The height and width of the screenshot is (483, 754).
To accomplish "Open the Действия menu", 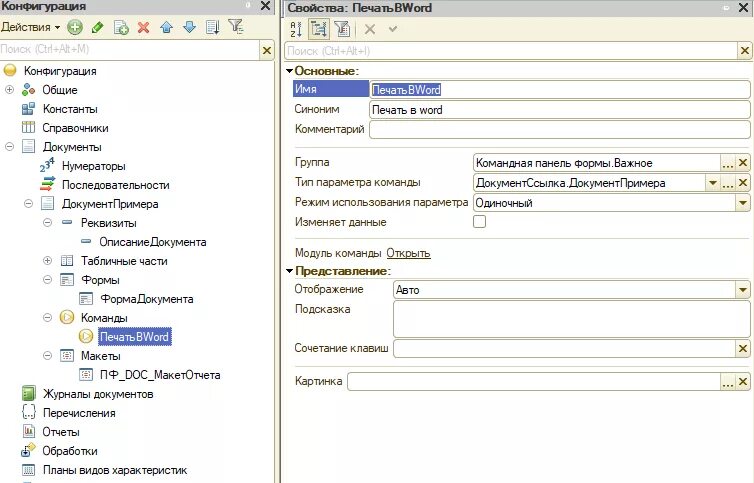I will click(30, 27).
